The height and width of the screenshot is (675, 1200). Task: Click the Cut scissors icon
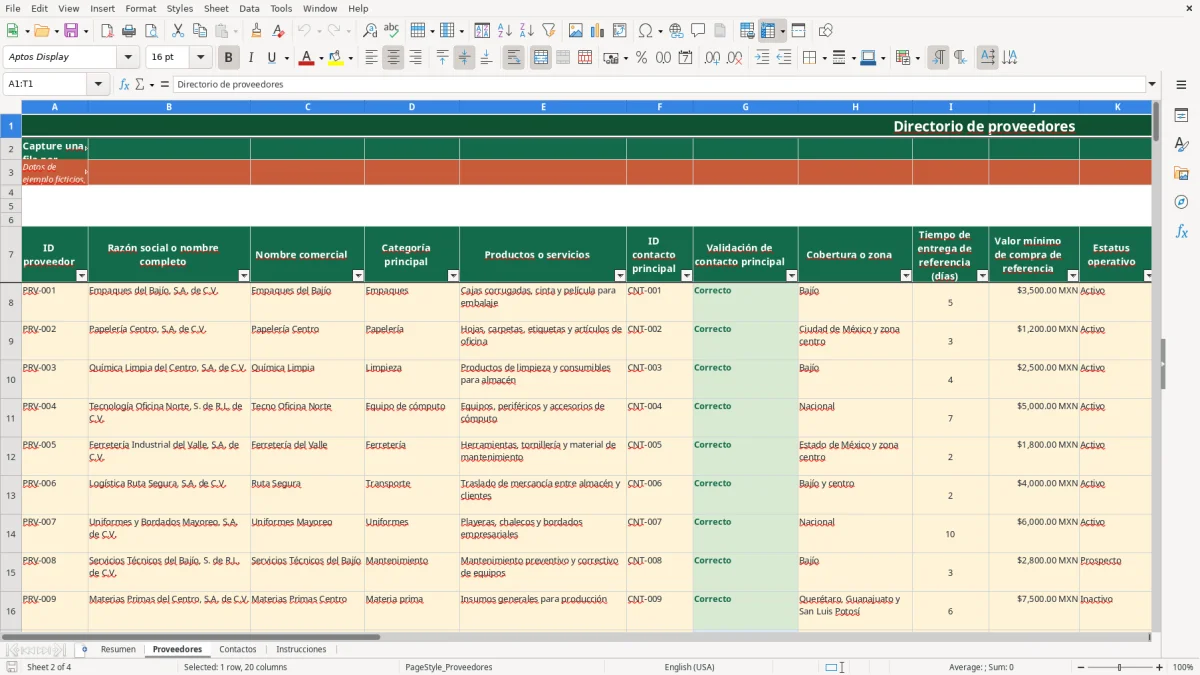pos(178,31)
